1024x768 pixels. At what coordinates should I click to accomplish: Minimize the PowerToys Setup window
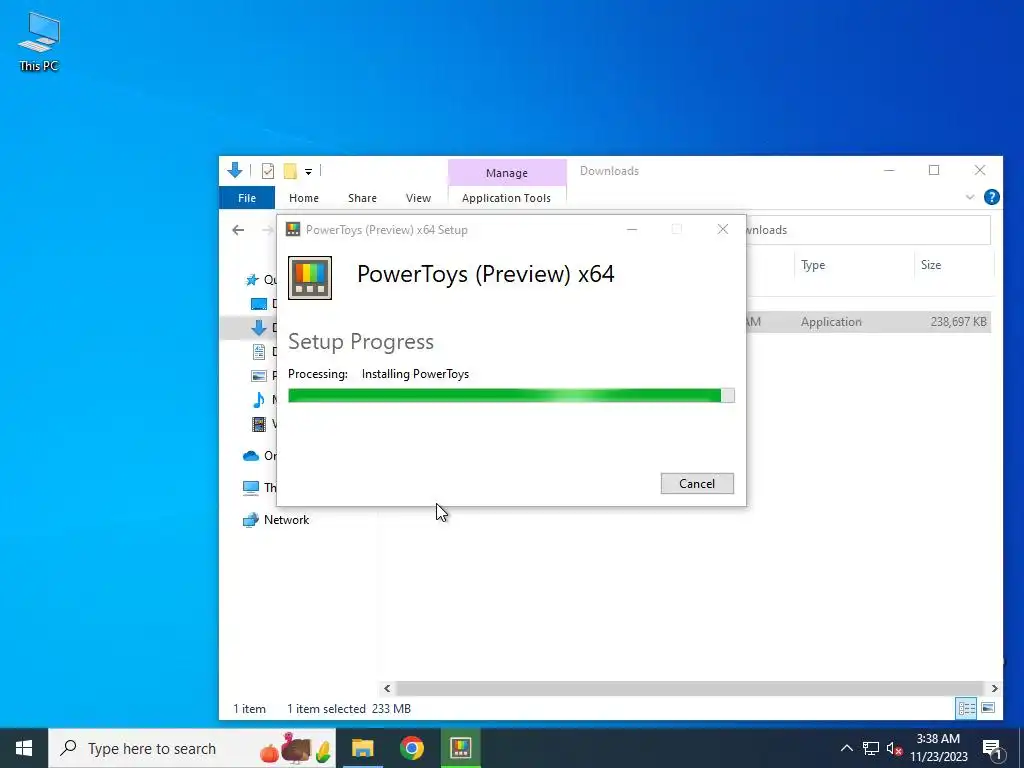(632, 229)
